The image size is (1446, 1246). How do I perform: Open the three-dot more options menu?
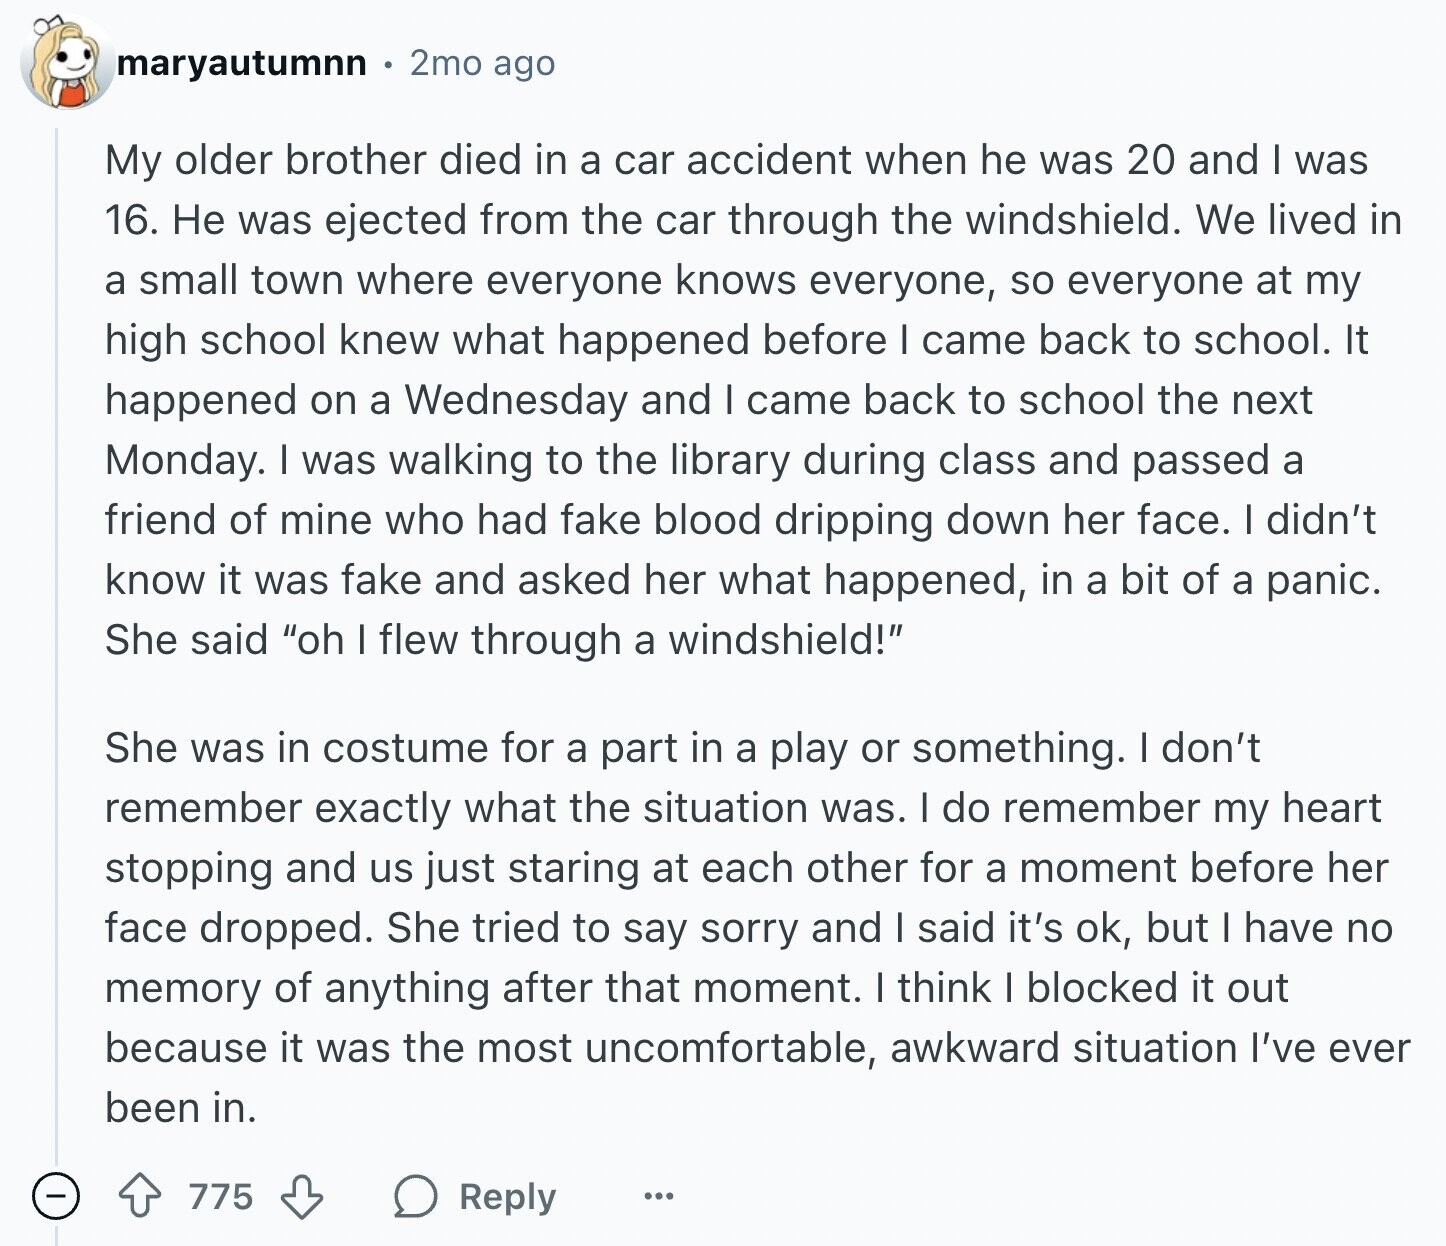point(659,1196)
